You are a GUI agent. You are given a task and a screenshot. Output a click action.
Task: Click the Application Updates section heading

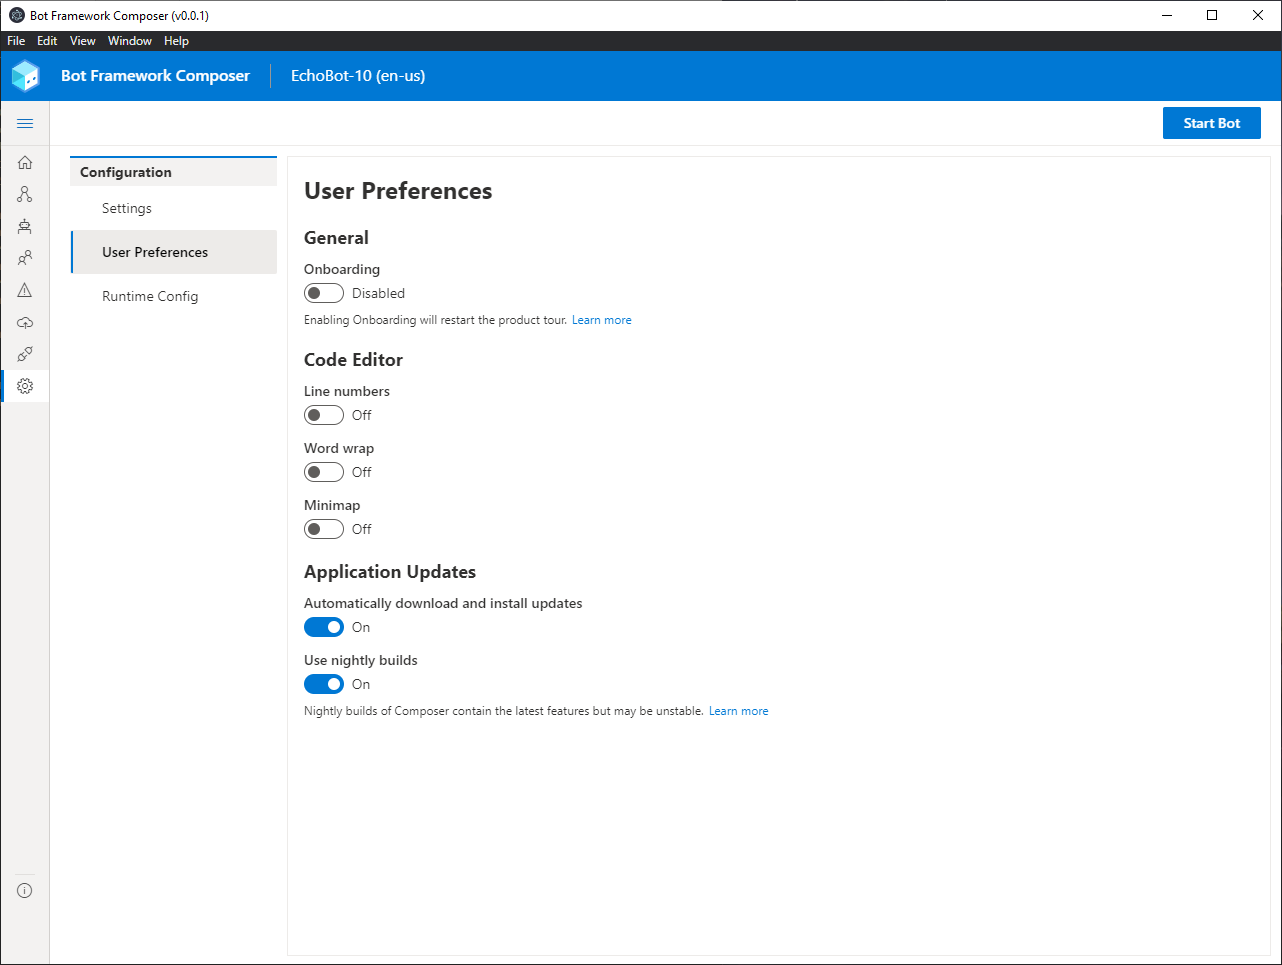tap(390, 572)
